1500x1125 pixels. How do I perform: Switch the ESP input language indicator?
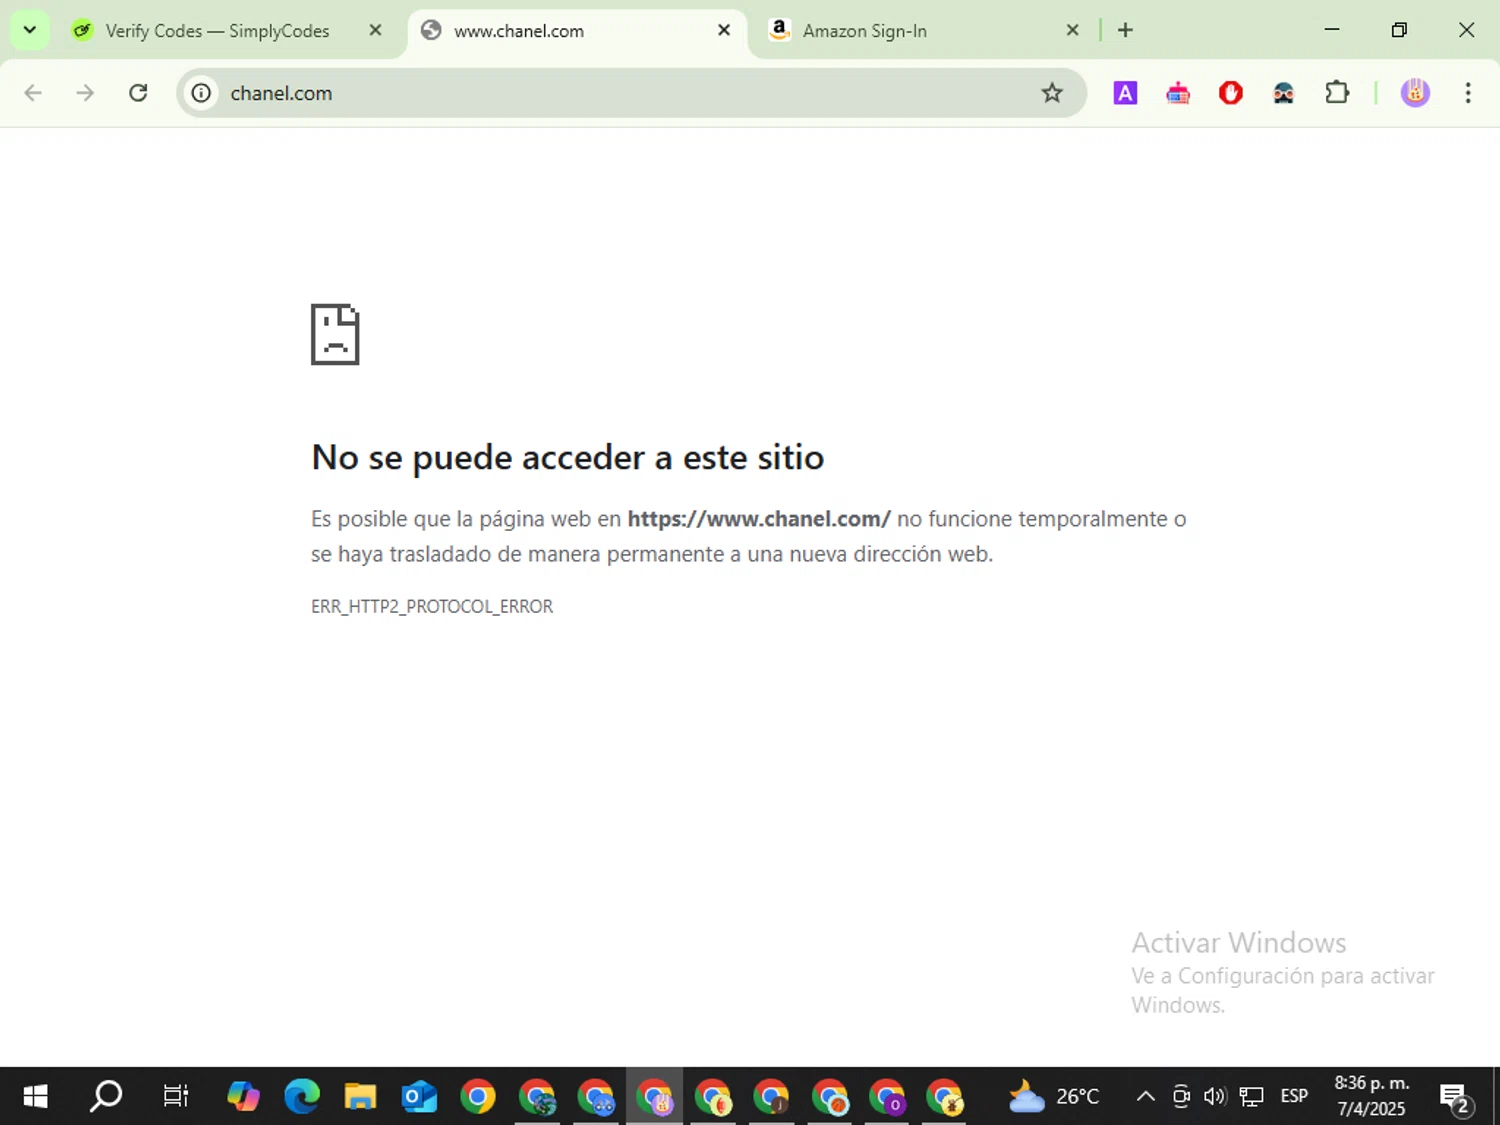click(x=1294, y=1097)
